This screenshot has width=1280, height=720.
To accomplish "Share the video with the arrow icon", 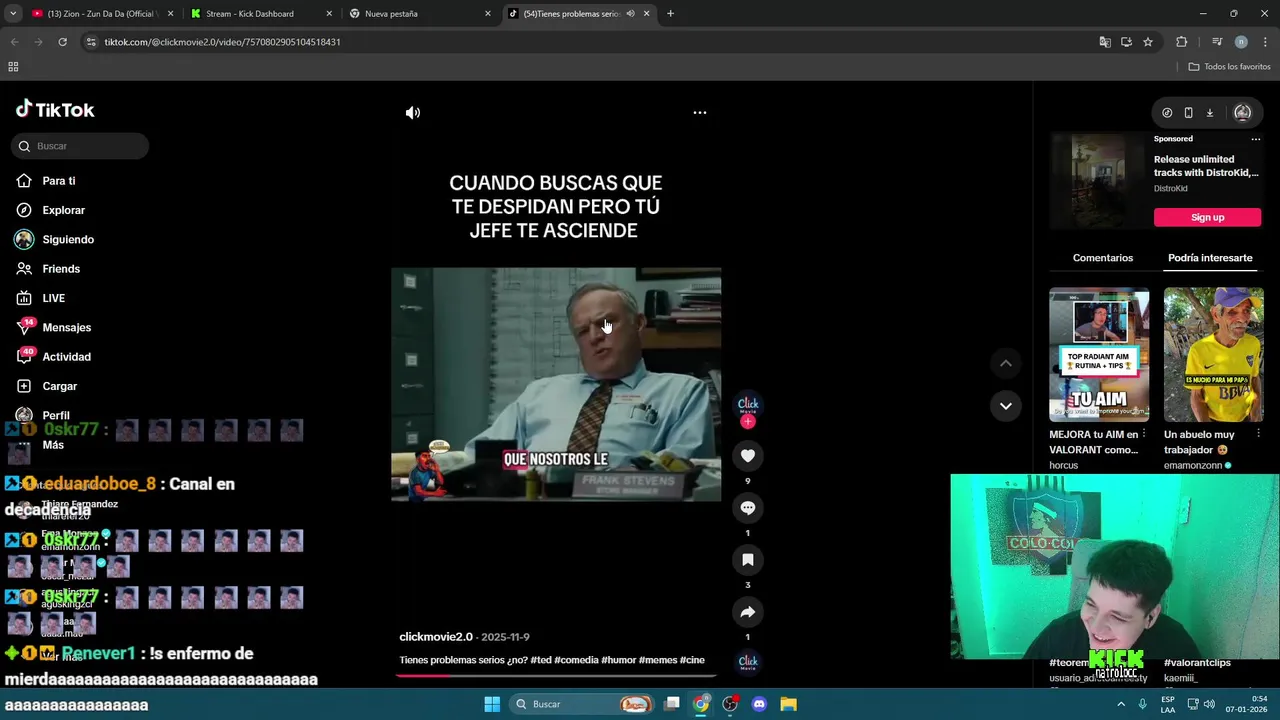I will tap(747, 612).
